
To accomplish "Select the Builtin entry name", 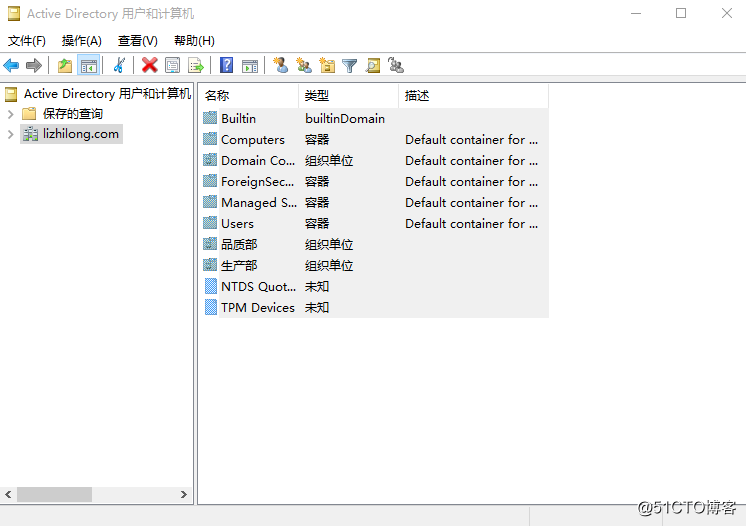I will tap(238, 118).
